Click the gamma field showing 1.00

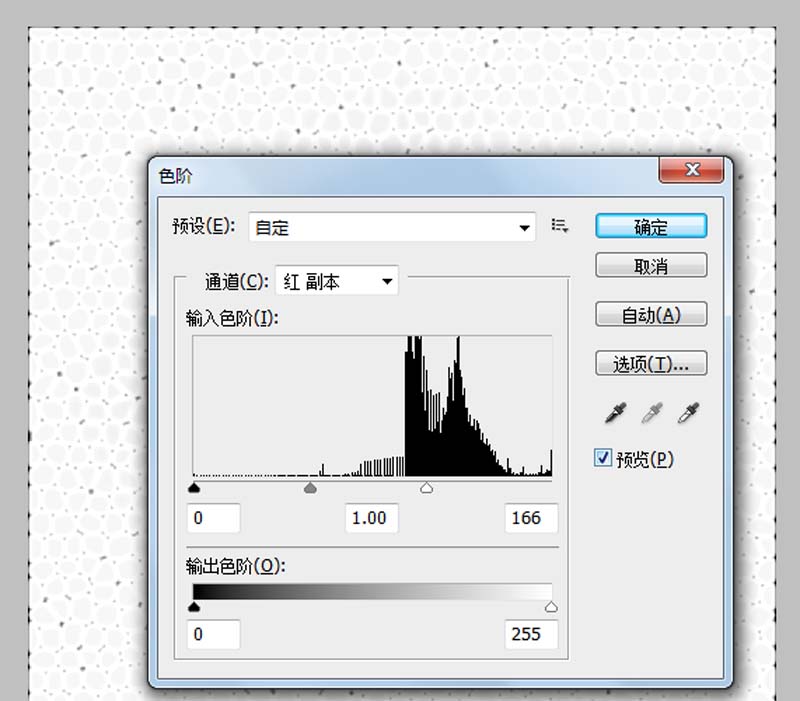tap(371, 518)
